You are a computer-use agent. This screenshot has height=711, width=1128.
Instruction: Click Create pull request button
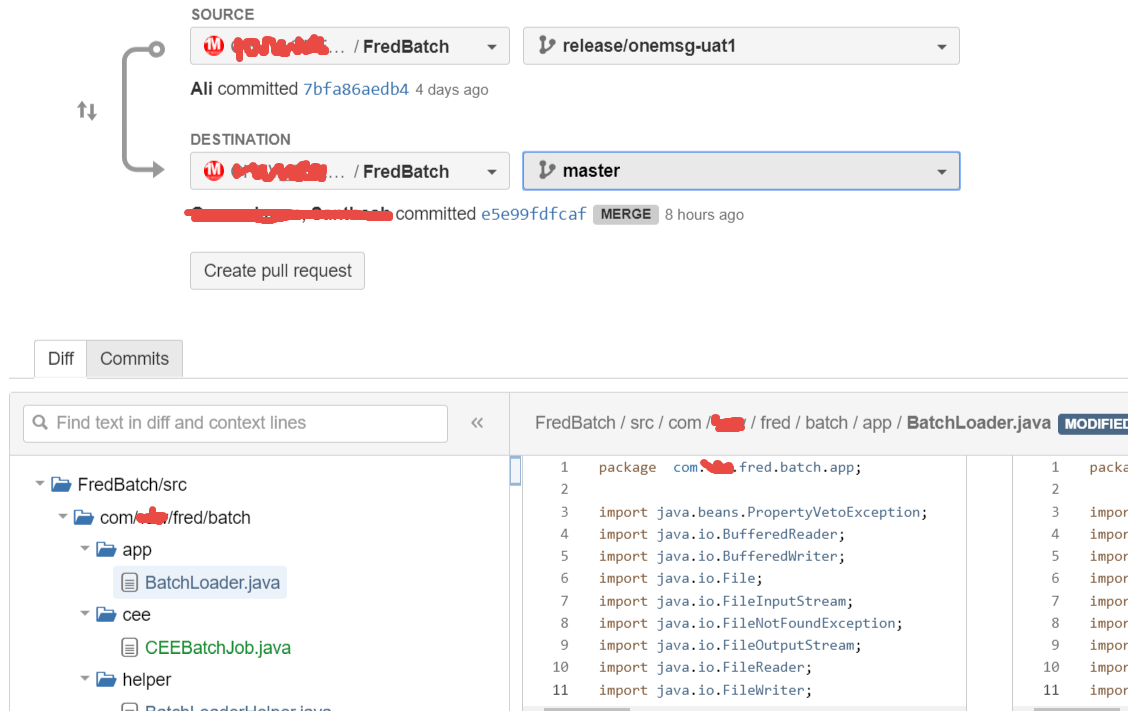point(278,271)
